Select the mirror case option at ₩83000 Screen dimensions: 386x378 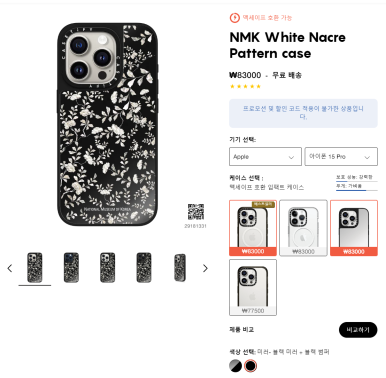[x=354, y=228]
